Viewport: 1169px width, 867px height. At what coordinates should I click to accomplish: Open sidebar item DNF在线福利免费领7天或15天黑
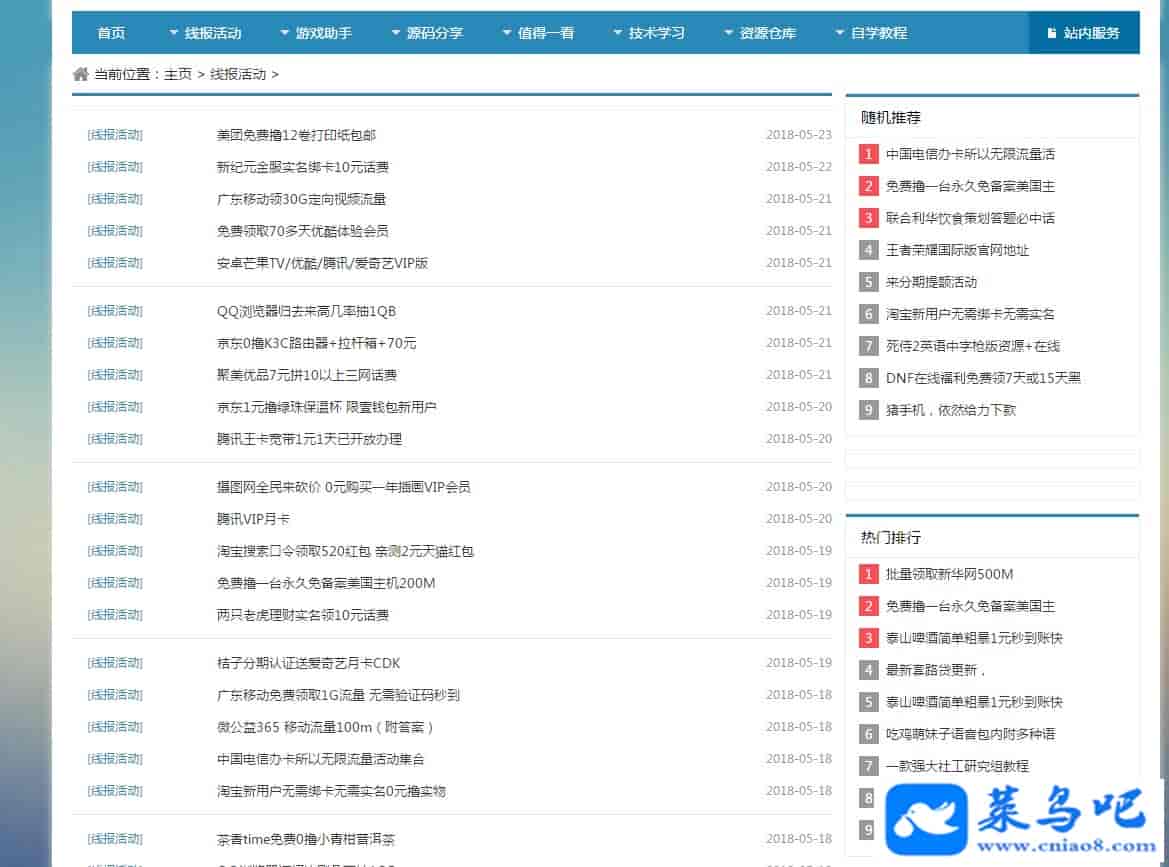point(983,378)
